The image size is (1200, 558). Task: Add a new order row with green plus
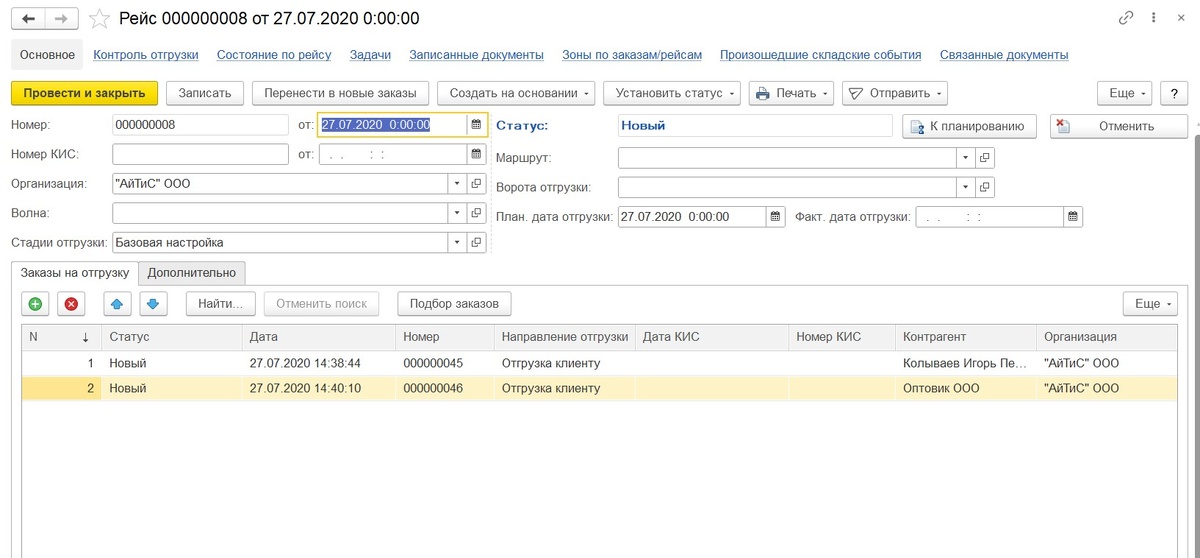pos(36,304)
